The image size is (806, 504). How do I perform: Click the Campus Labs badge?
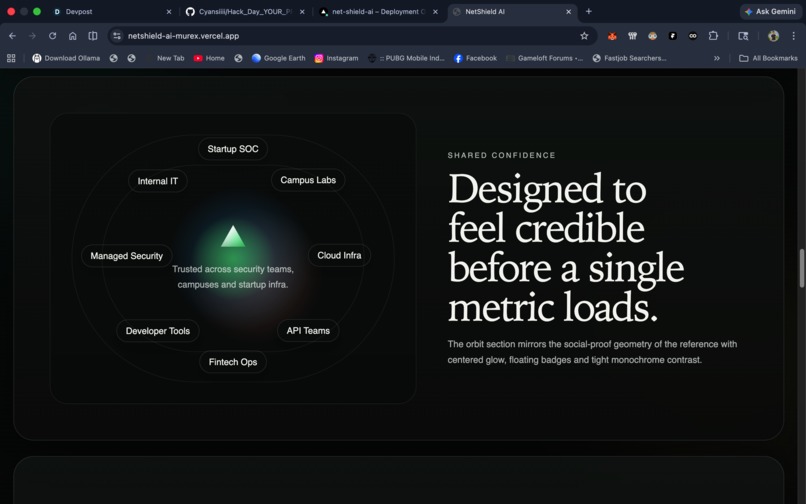[x=308, y=180]
